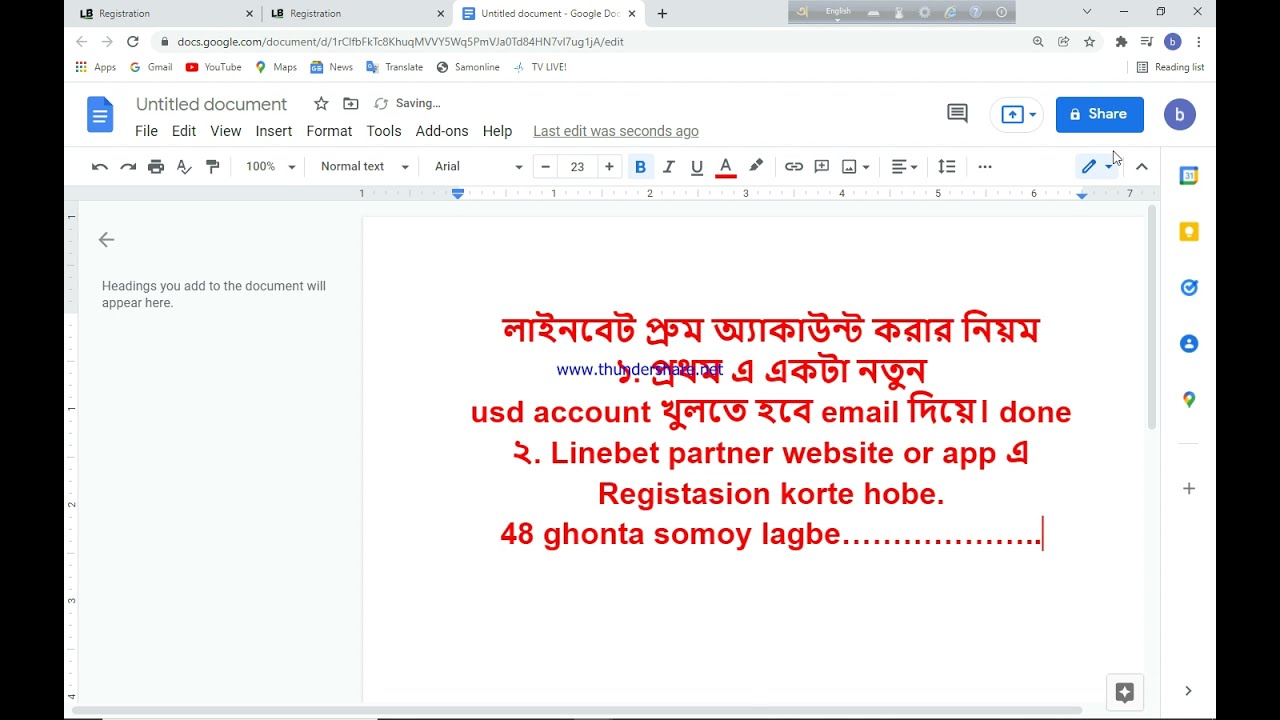Screen dimensions: 1280x720
Task: Open the Translate bookmark
Action: tap(394, 67)
